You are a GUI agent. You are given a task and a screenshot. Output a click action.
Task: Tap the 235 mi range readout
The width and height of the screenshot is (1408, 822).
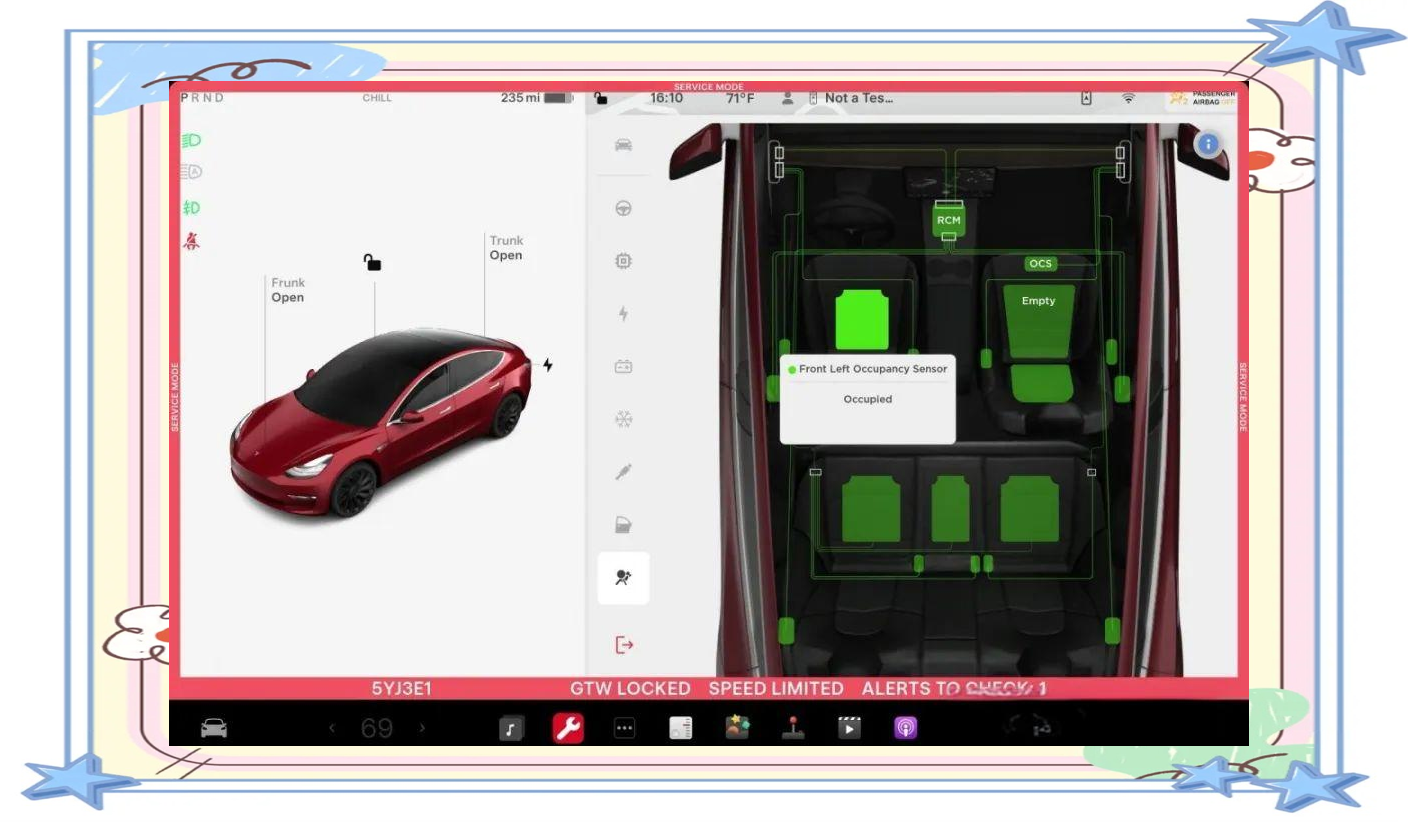[x=520, y=98]
